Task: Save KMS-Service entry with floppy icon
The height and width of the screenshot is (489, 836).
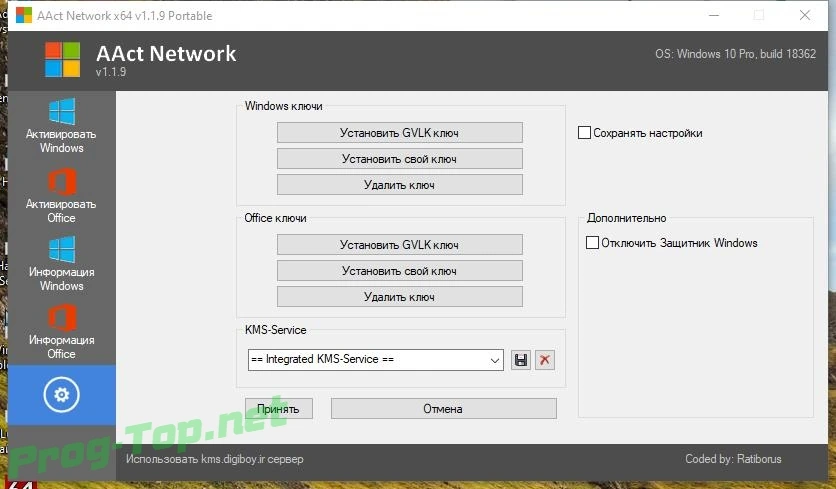Action: (521, 360)
